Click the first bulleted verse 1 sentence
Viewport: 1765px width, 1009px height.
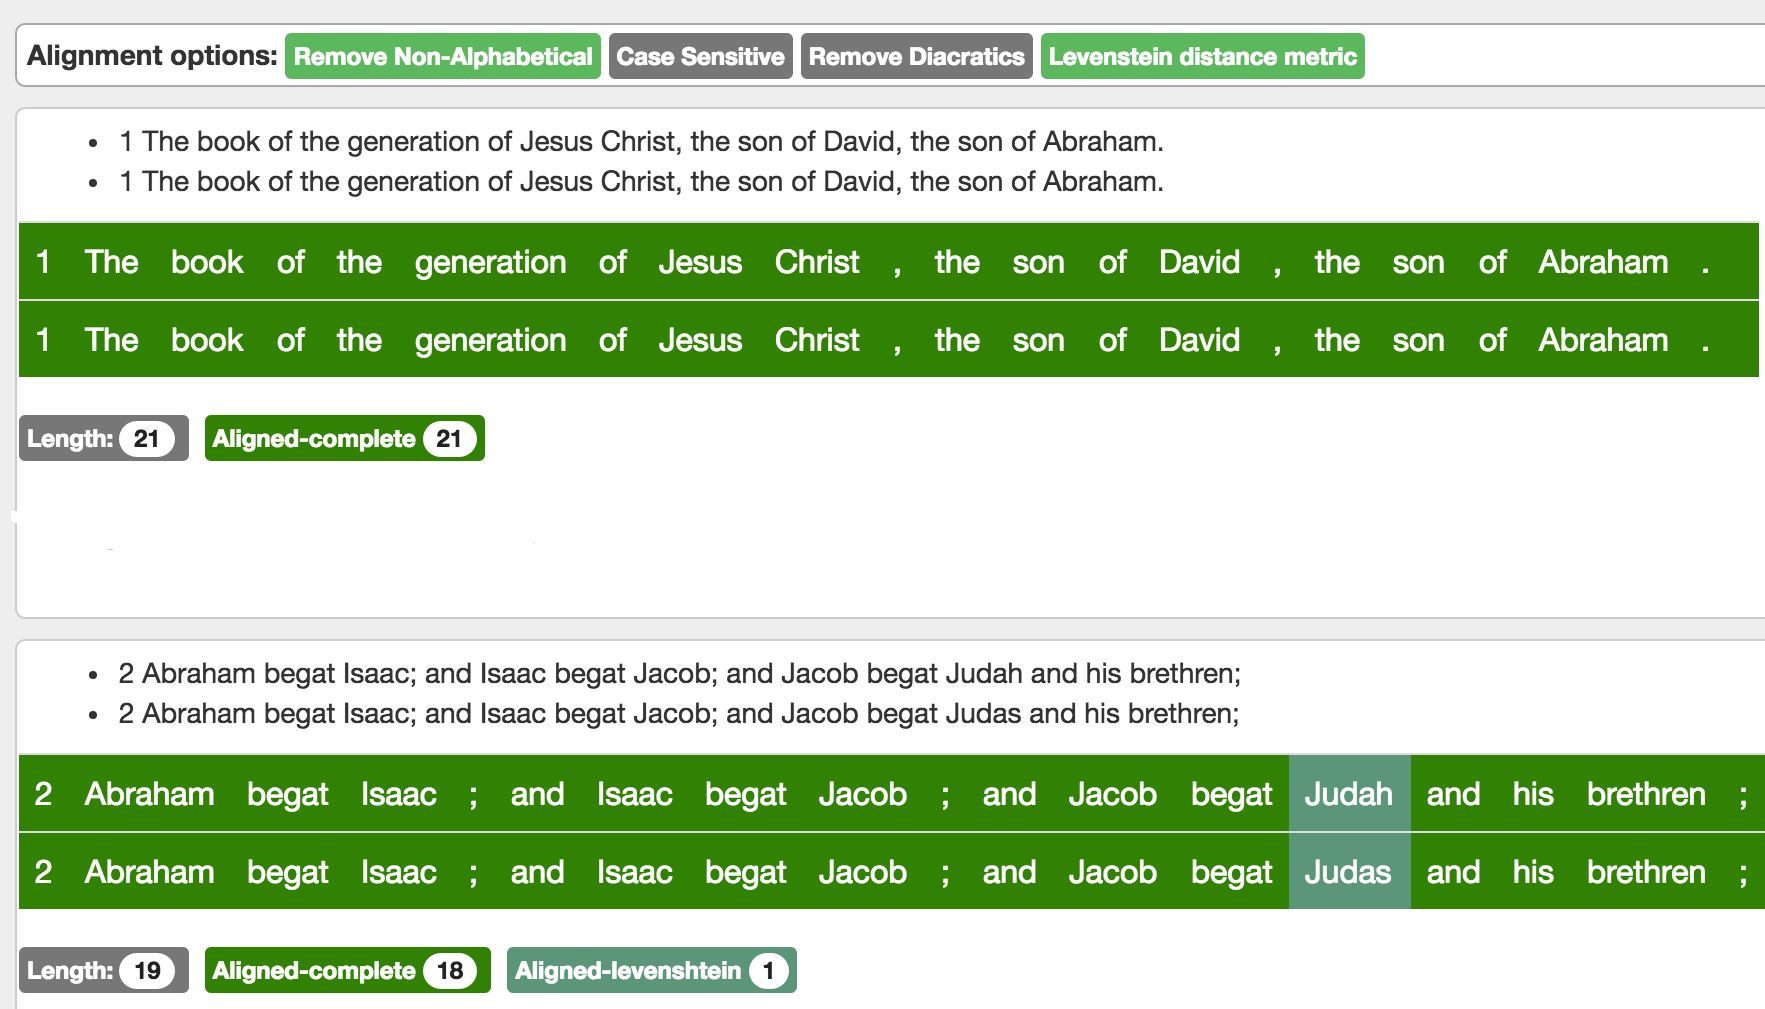[640, 141]
